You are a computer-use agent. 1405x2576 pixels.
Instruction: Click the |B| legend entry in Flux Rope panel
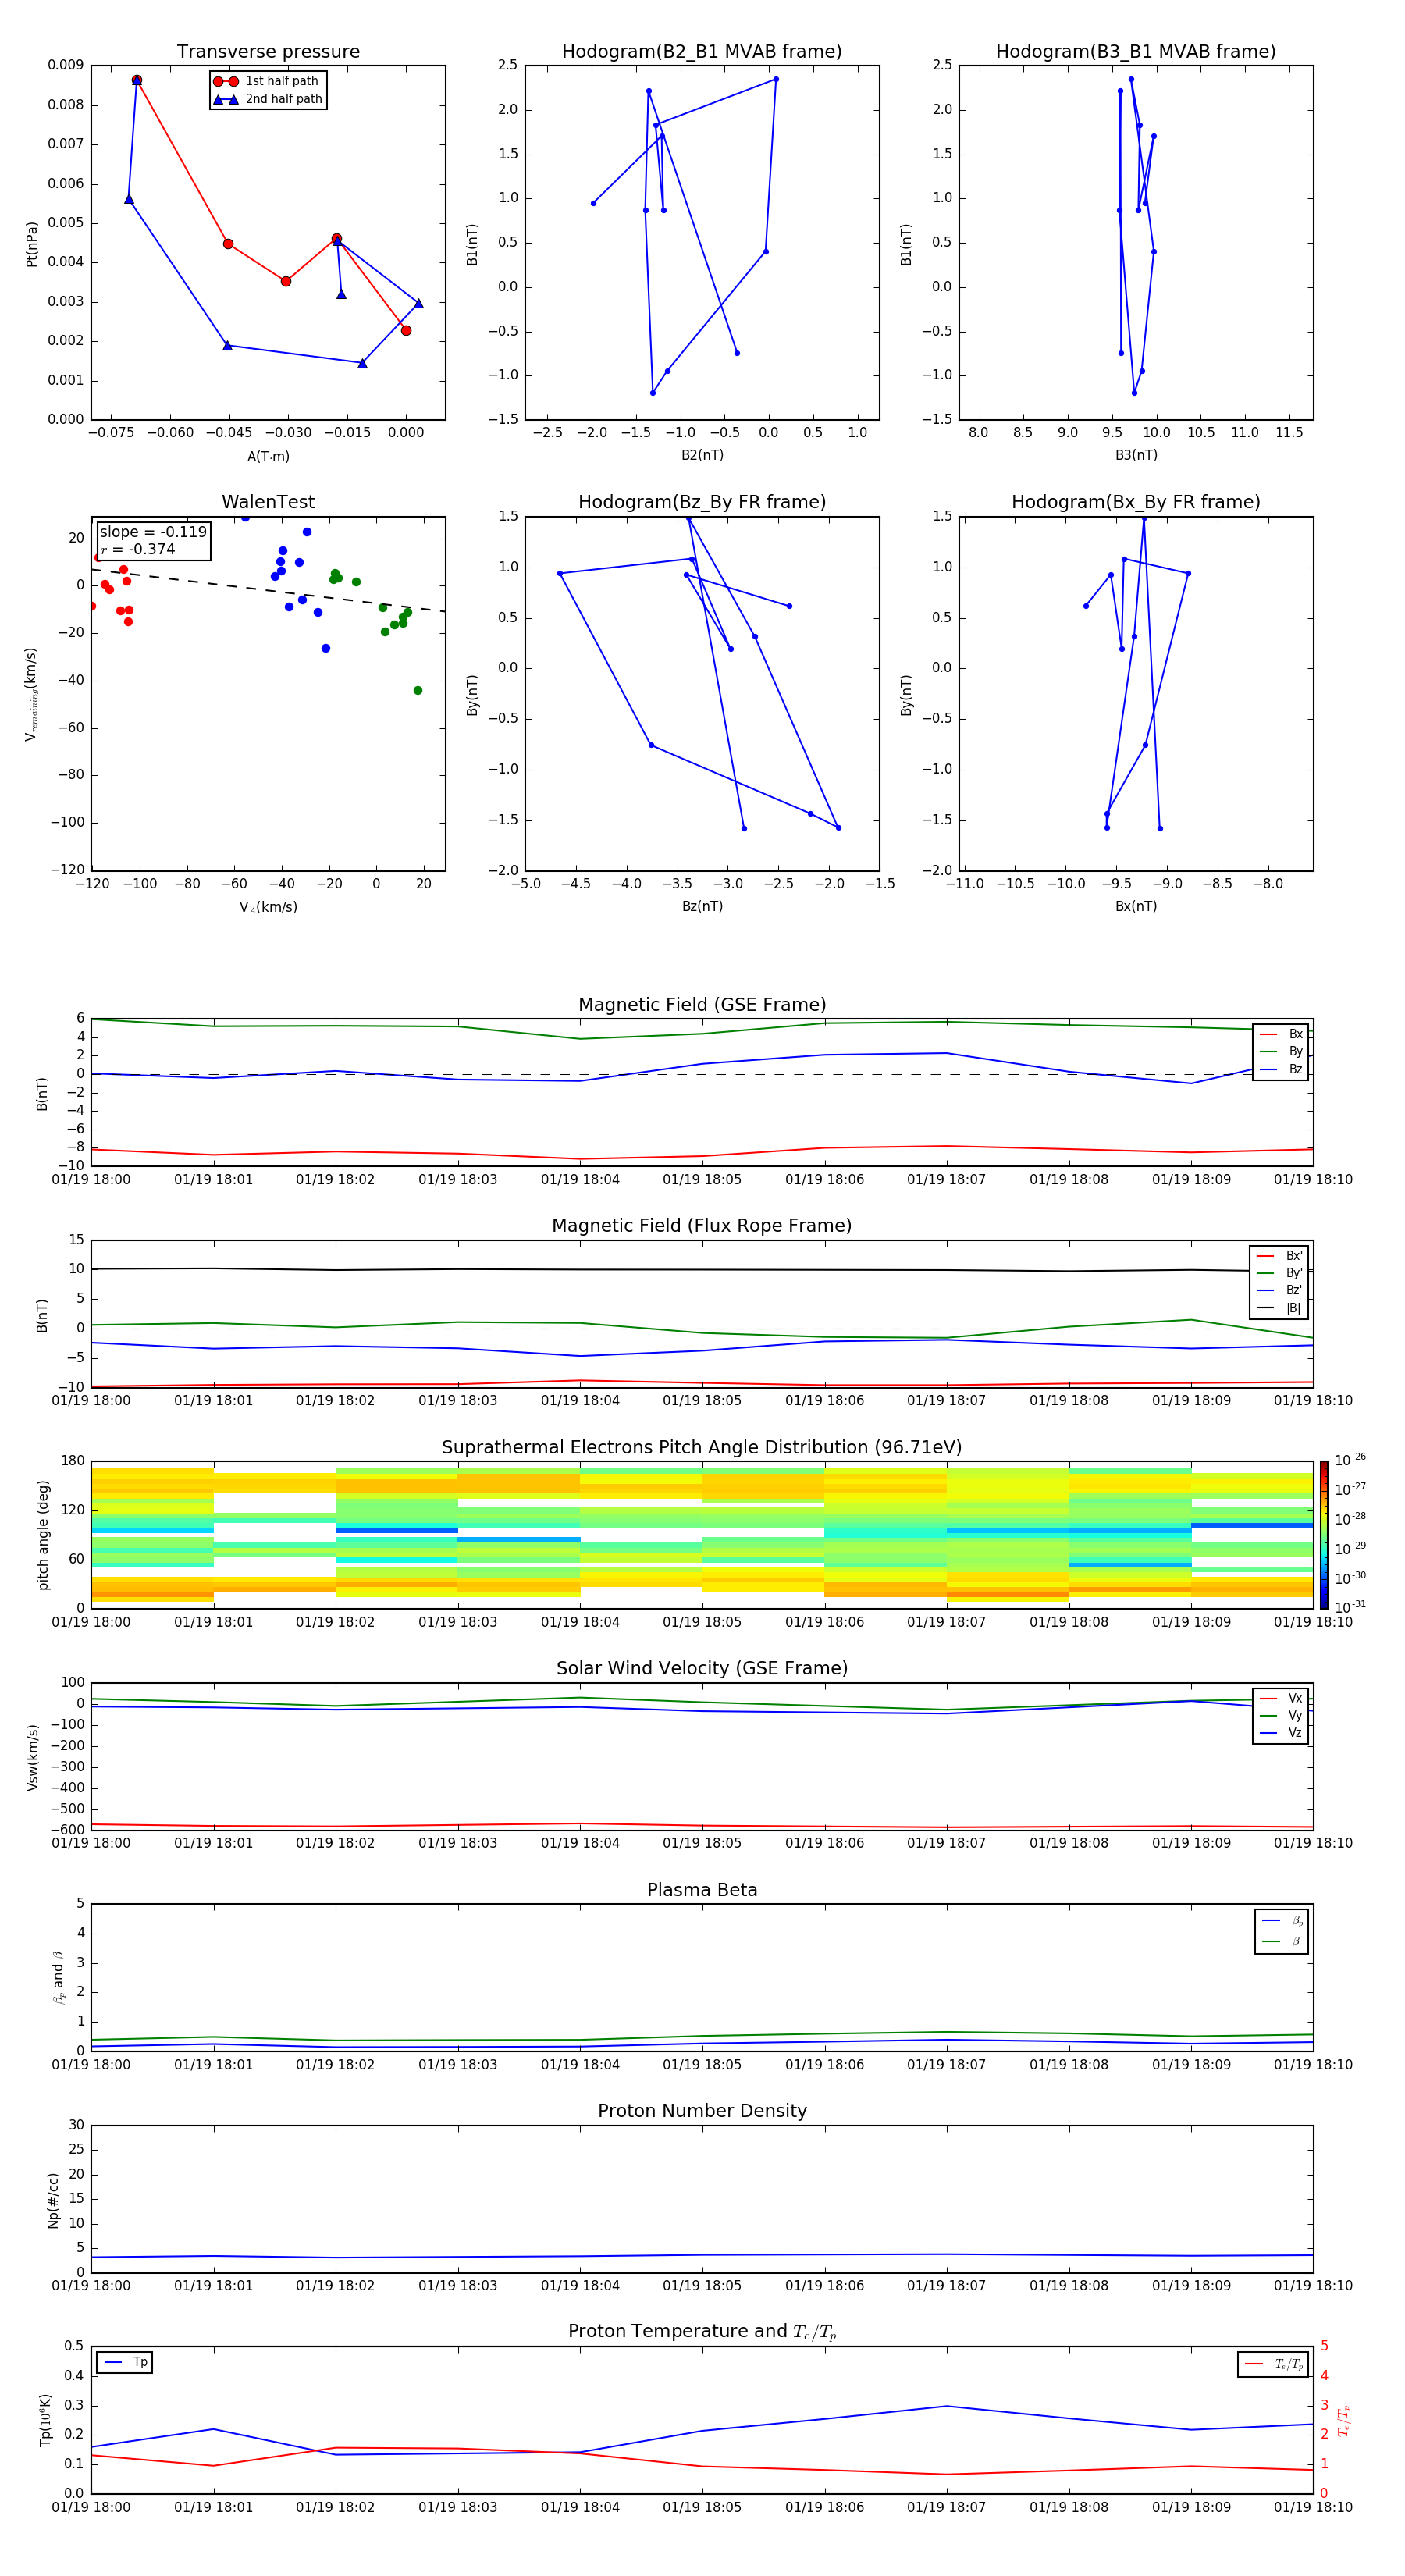(x=1280, y=1308)
